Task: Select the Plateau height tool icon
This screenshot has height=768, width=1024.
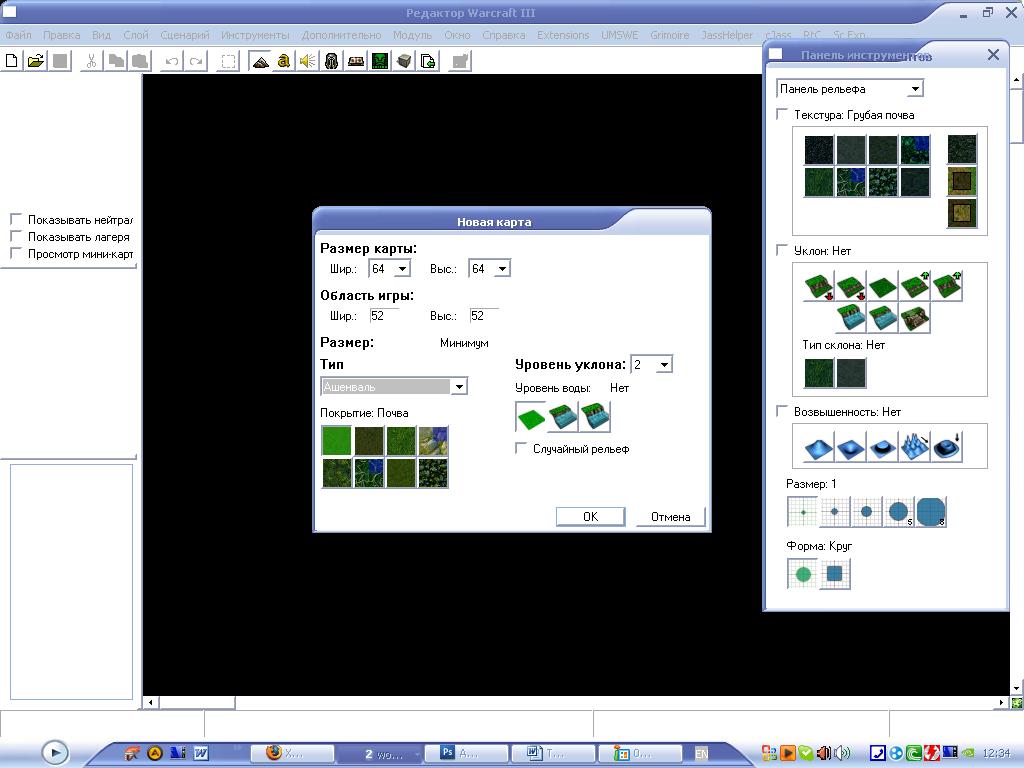Action: [883, 447]
